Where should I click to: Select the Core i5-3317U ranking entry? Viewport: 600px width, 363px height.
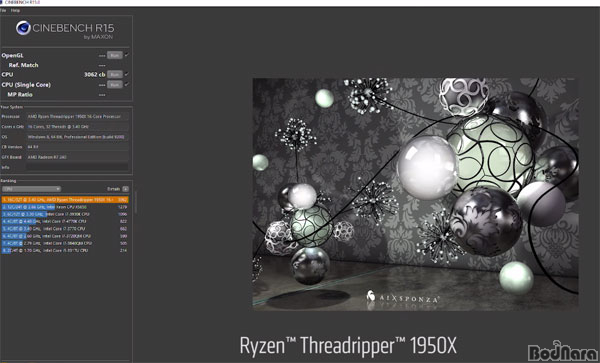coord(65,251)
